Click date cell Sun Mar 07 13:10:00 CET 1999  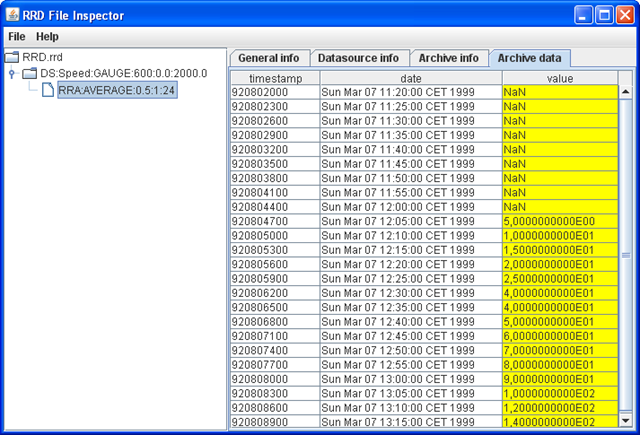click(x=411, y=408)
